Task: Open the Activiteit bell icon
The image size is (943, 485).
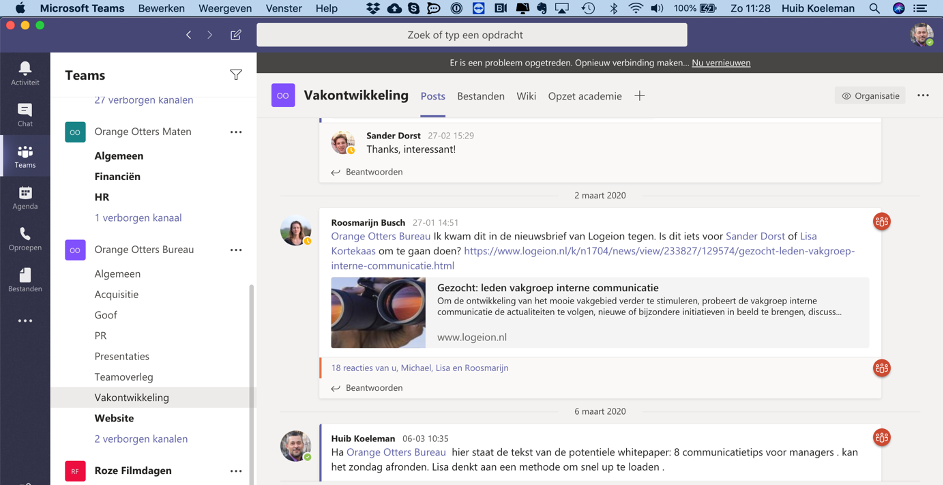Action: click(25, 73)
